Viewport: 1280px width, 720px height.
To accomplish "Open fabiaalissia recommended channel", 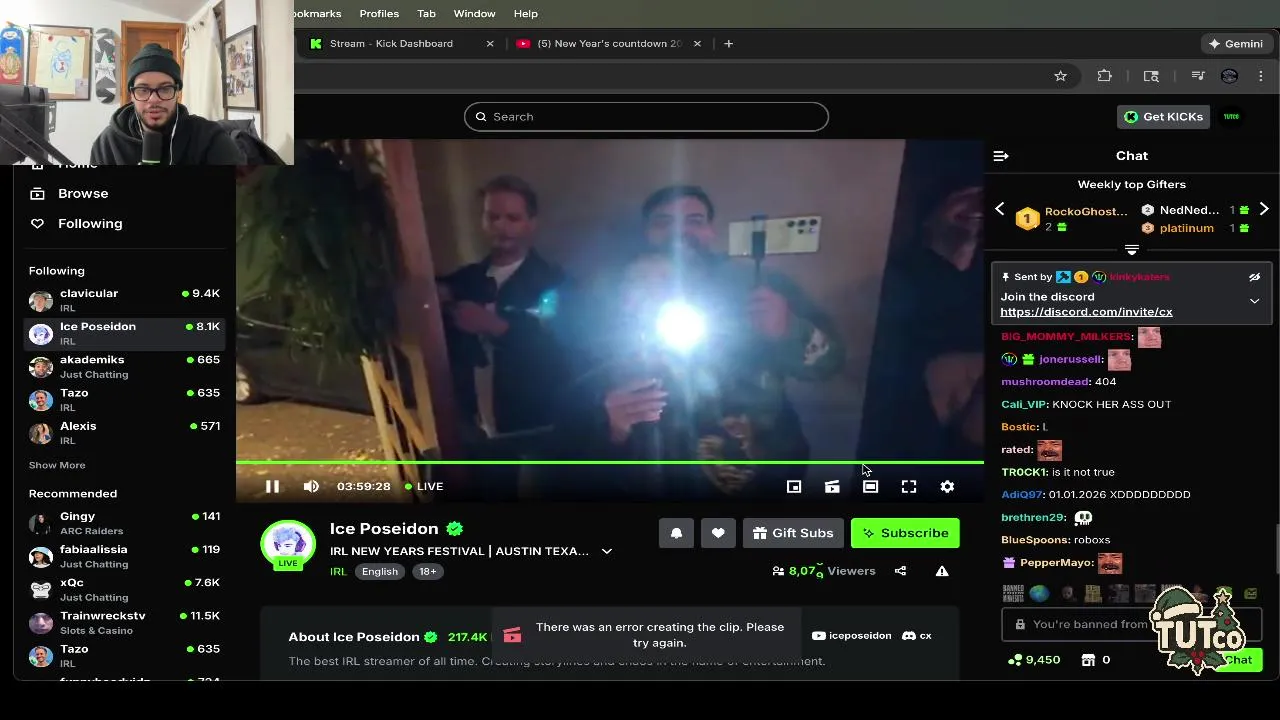I will (x=124, y=556).
